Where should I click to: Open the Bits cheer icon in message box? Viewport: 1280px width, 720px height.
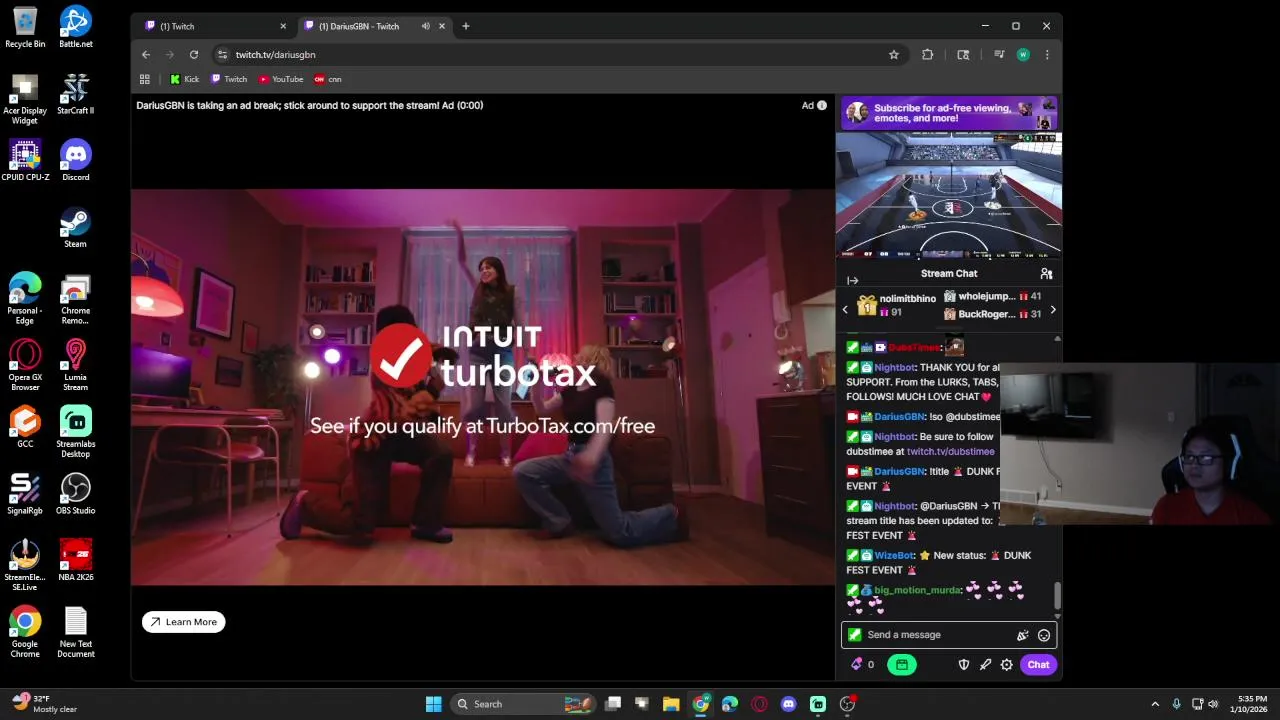click(1022, 635)
